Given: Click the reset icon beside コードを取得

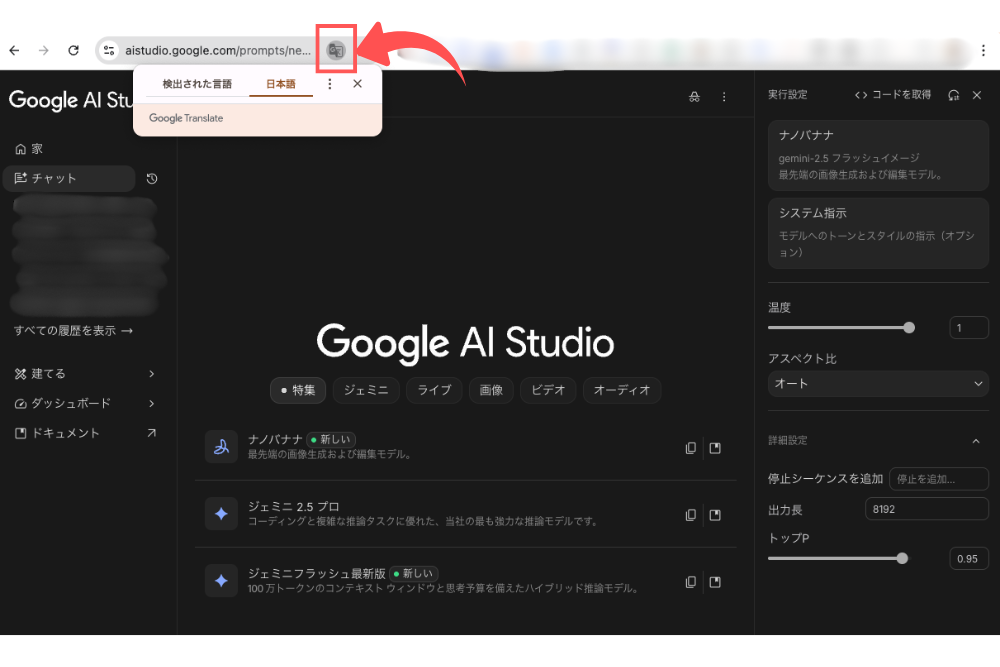Looking at the screenshot, I should coord(954,95).
